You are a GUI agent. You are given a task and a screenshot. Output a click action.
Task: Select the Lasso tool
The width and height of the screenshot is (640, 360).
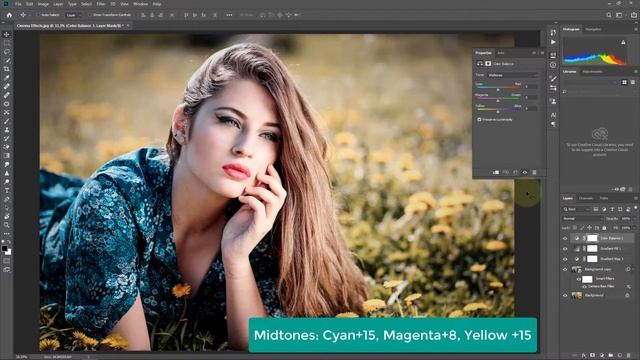click(7, 52)
